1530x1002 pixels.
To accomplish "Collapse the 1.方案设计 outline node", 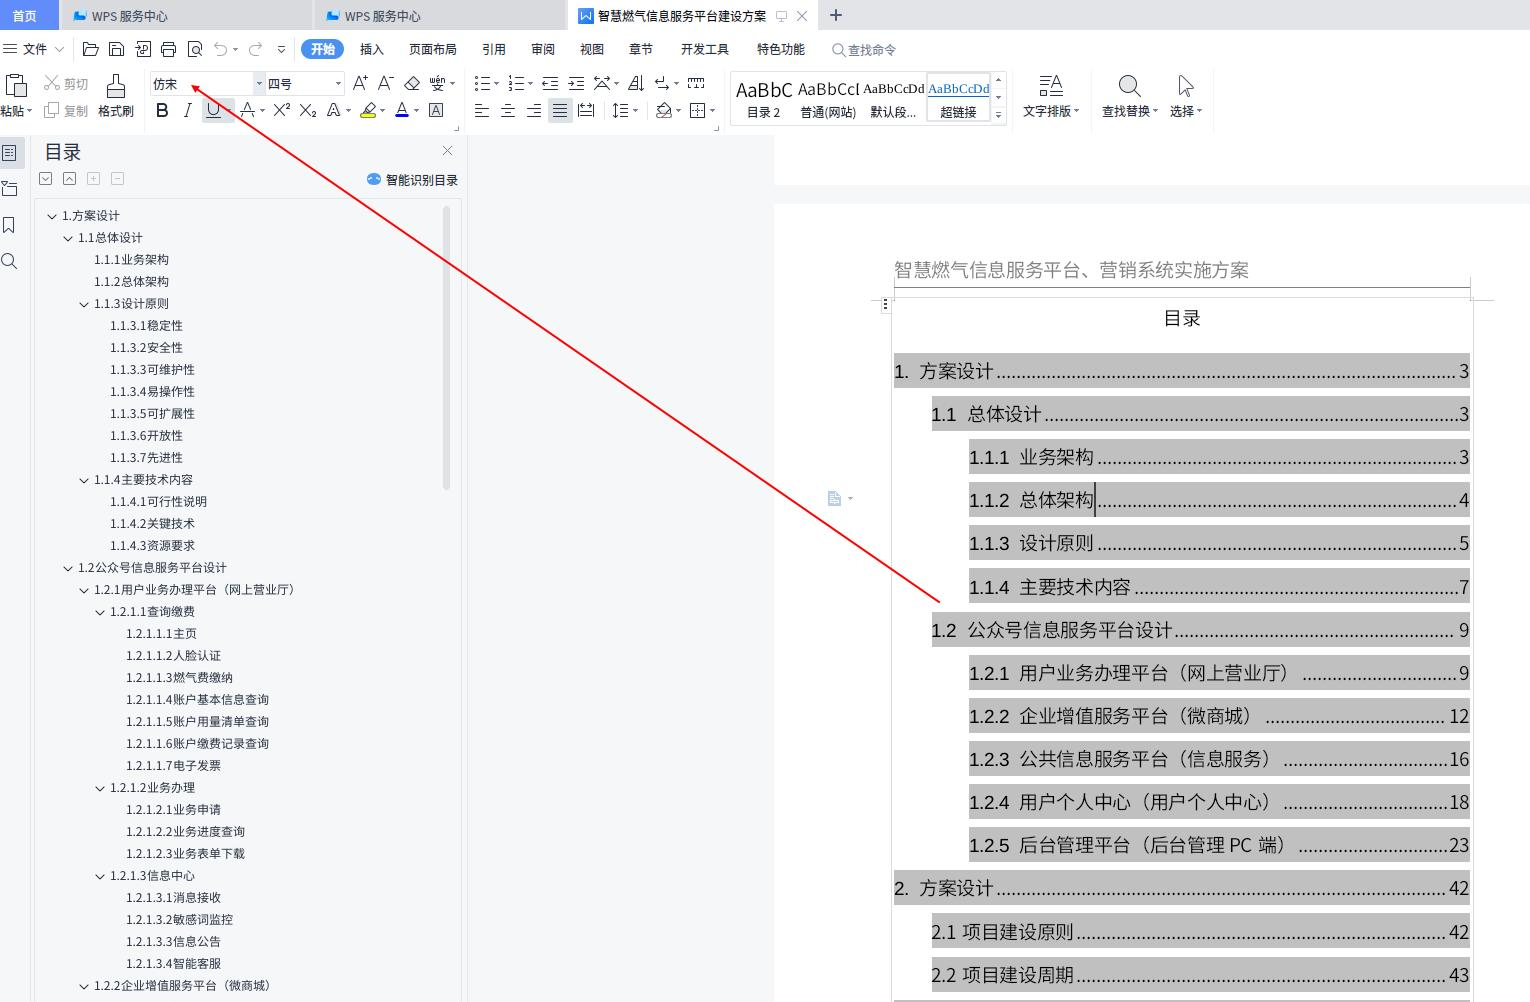I will coord(52,216).
